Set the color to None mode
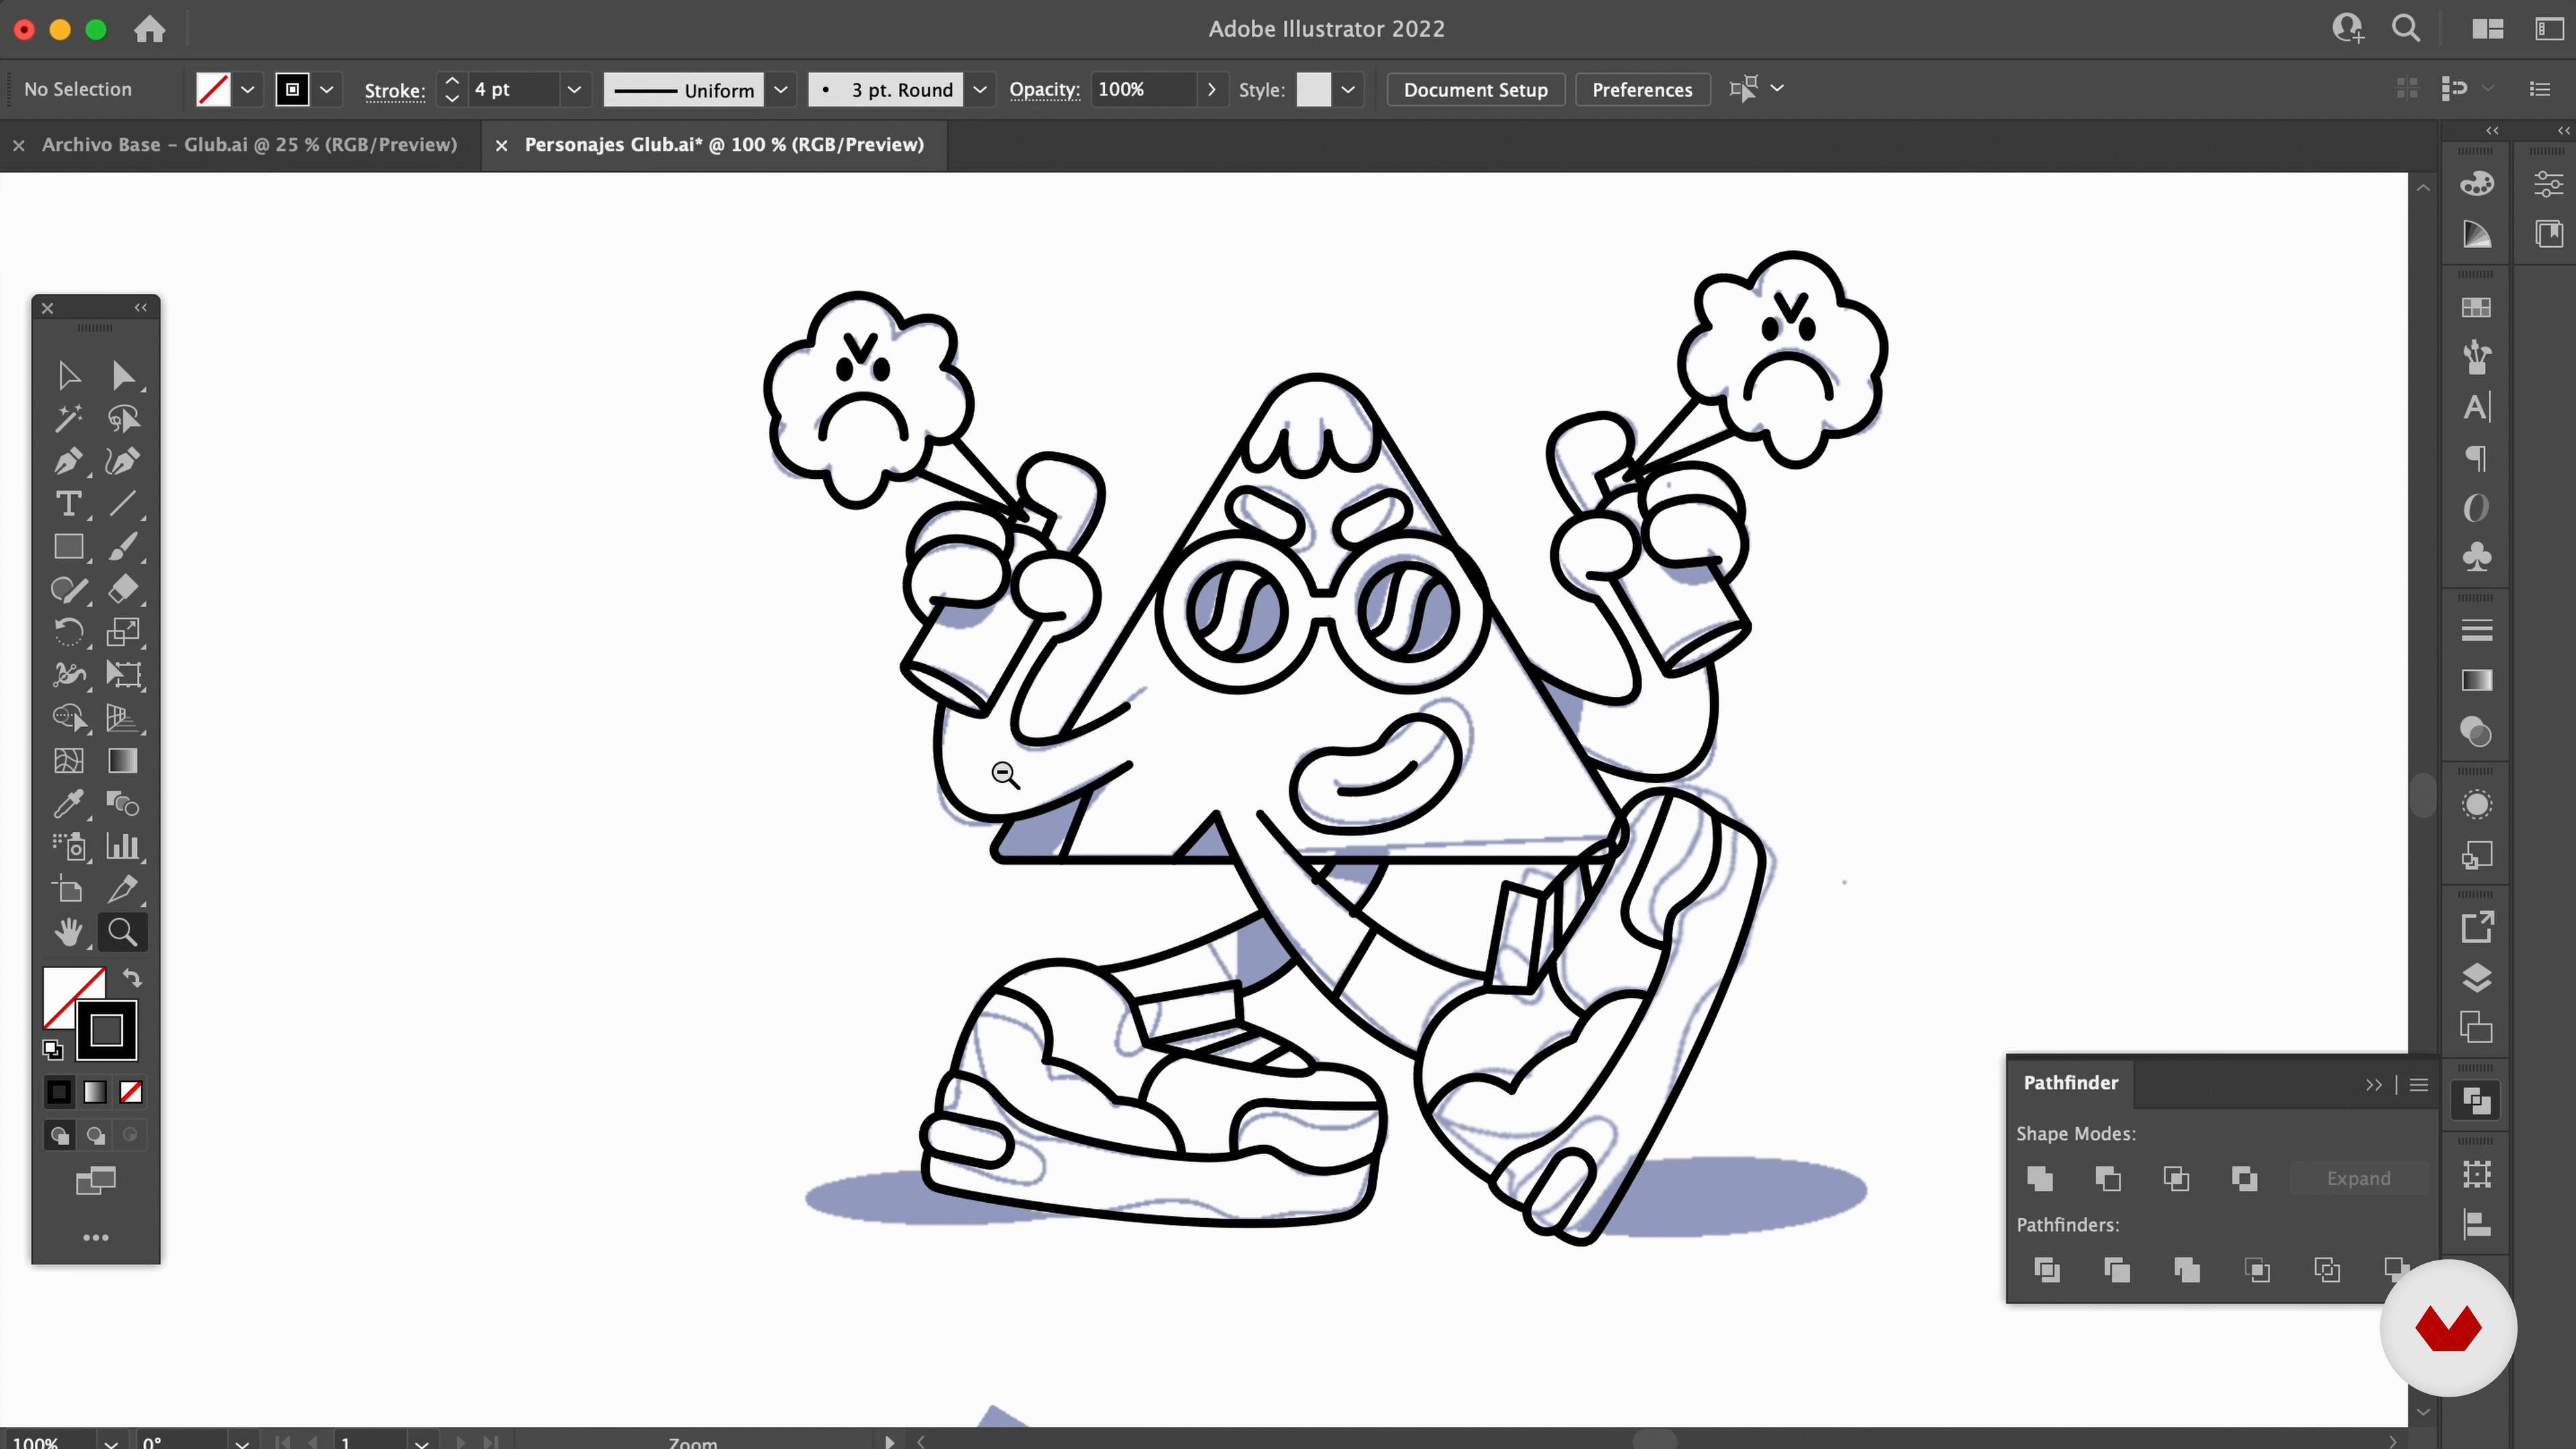The image size is (2576, 1449). pyautogui.click(x=131, y=1092)
